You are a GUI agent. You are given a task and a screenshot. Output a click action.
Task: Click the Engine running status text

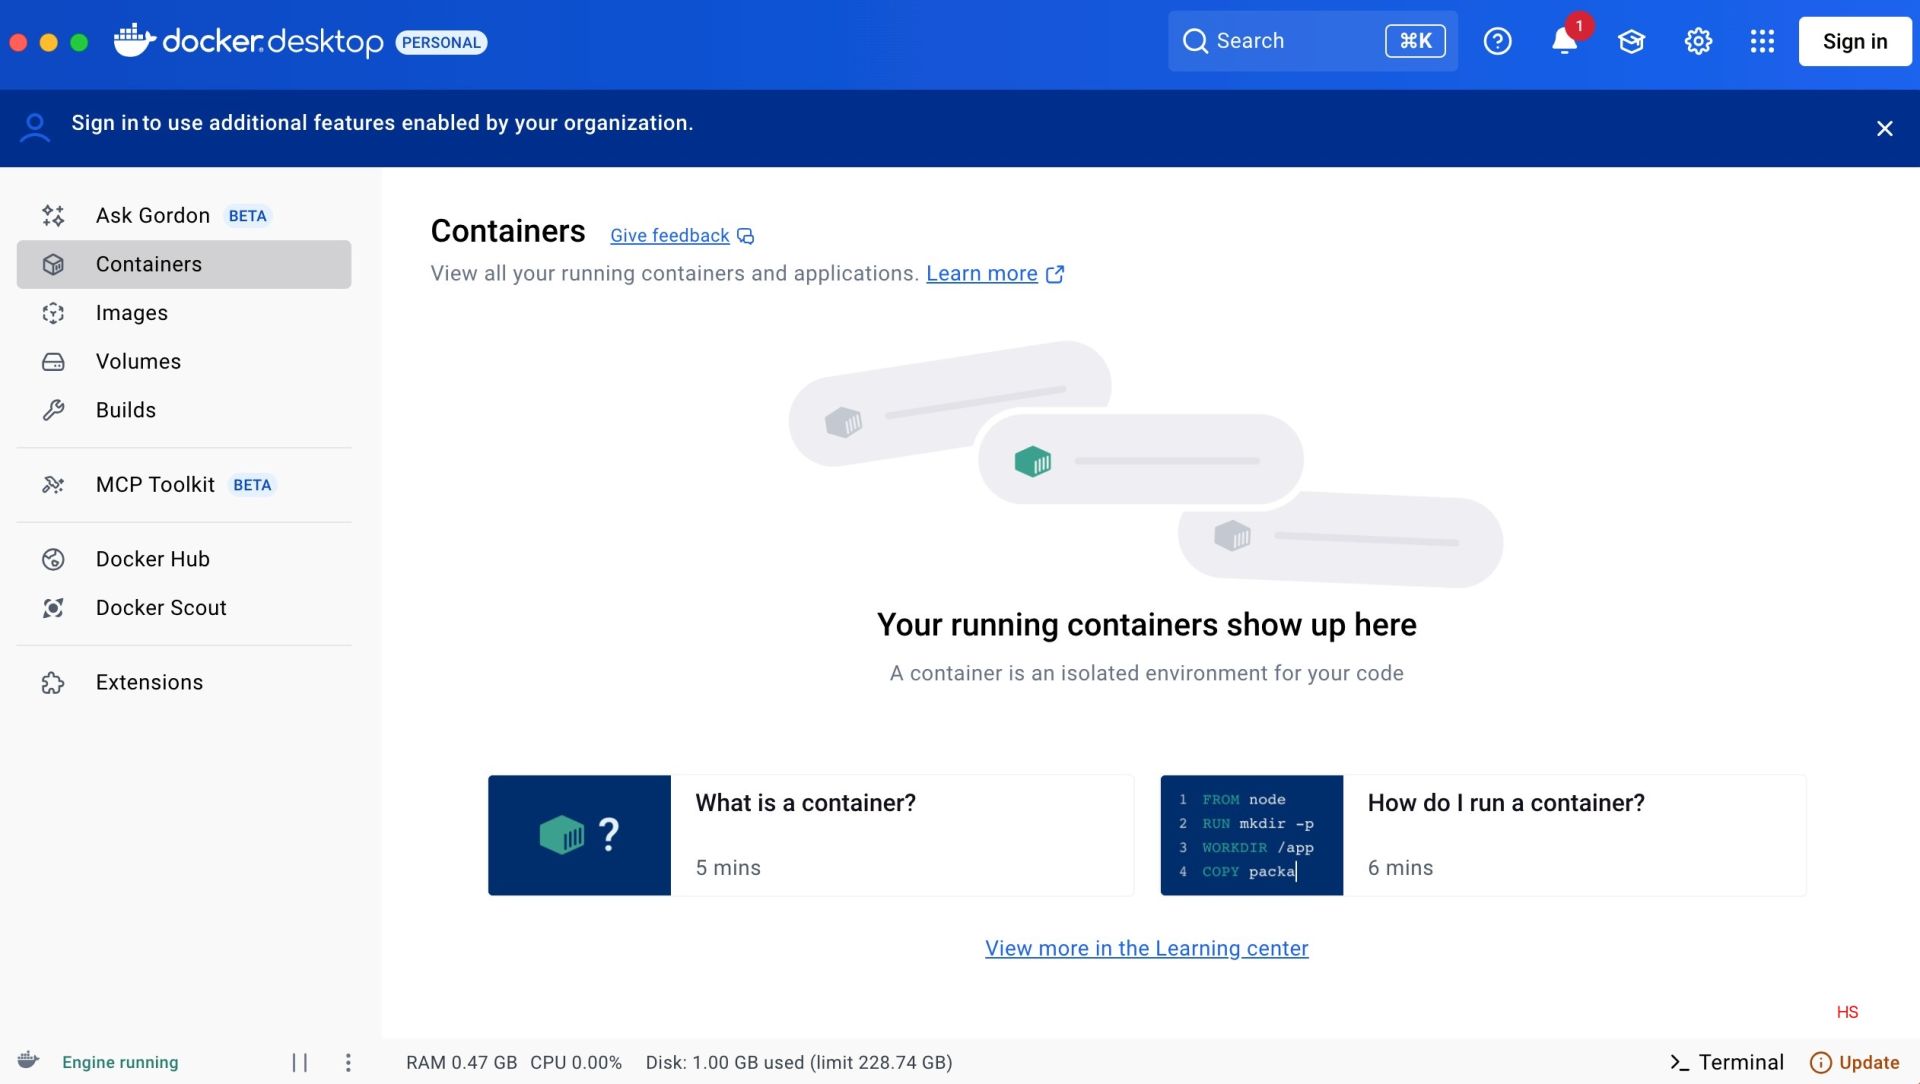120,1062
